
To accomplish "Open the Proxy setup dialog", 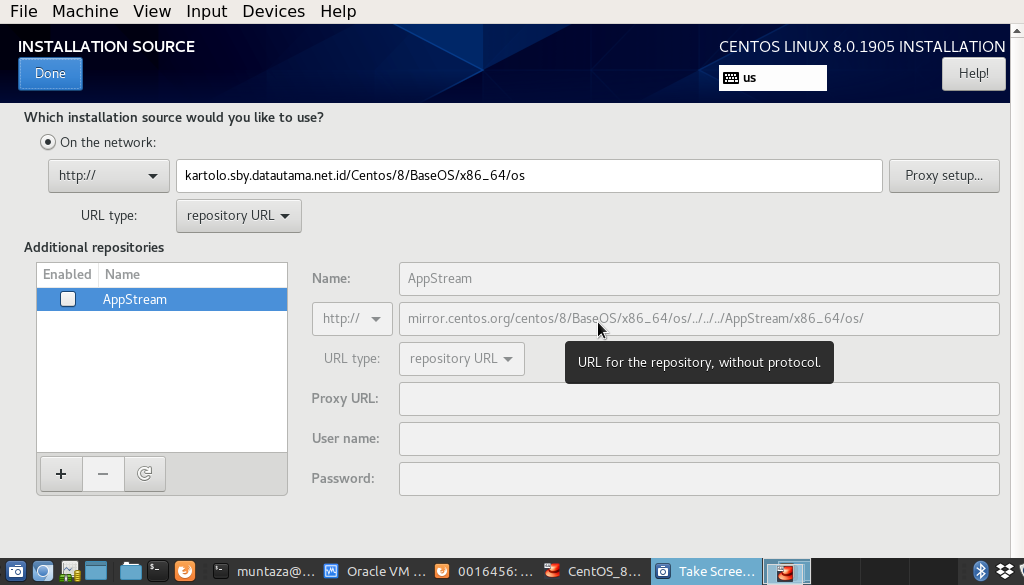I will [943, 175].
